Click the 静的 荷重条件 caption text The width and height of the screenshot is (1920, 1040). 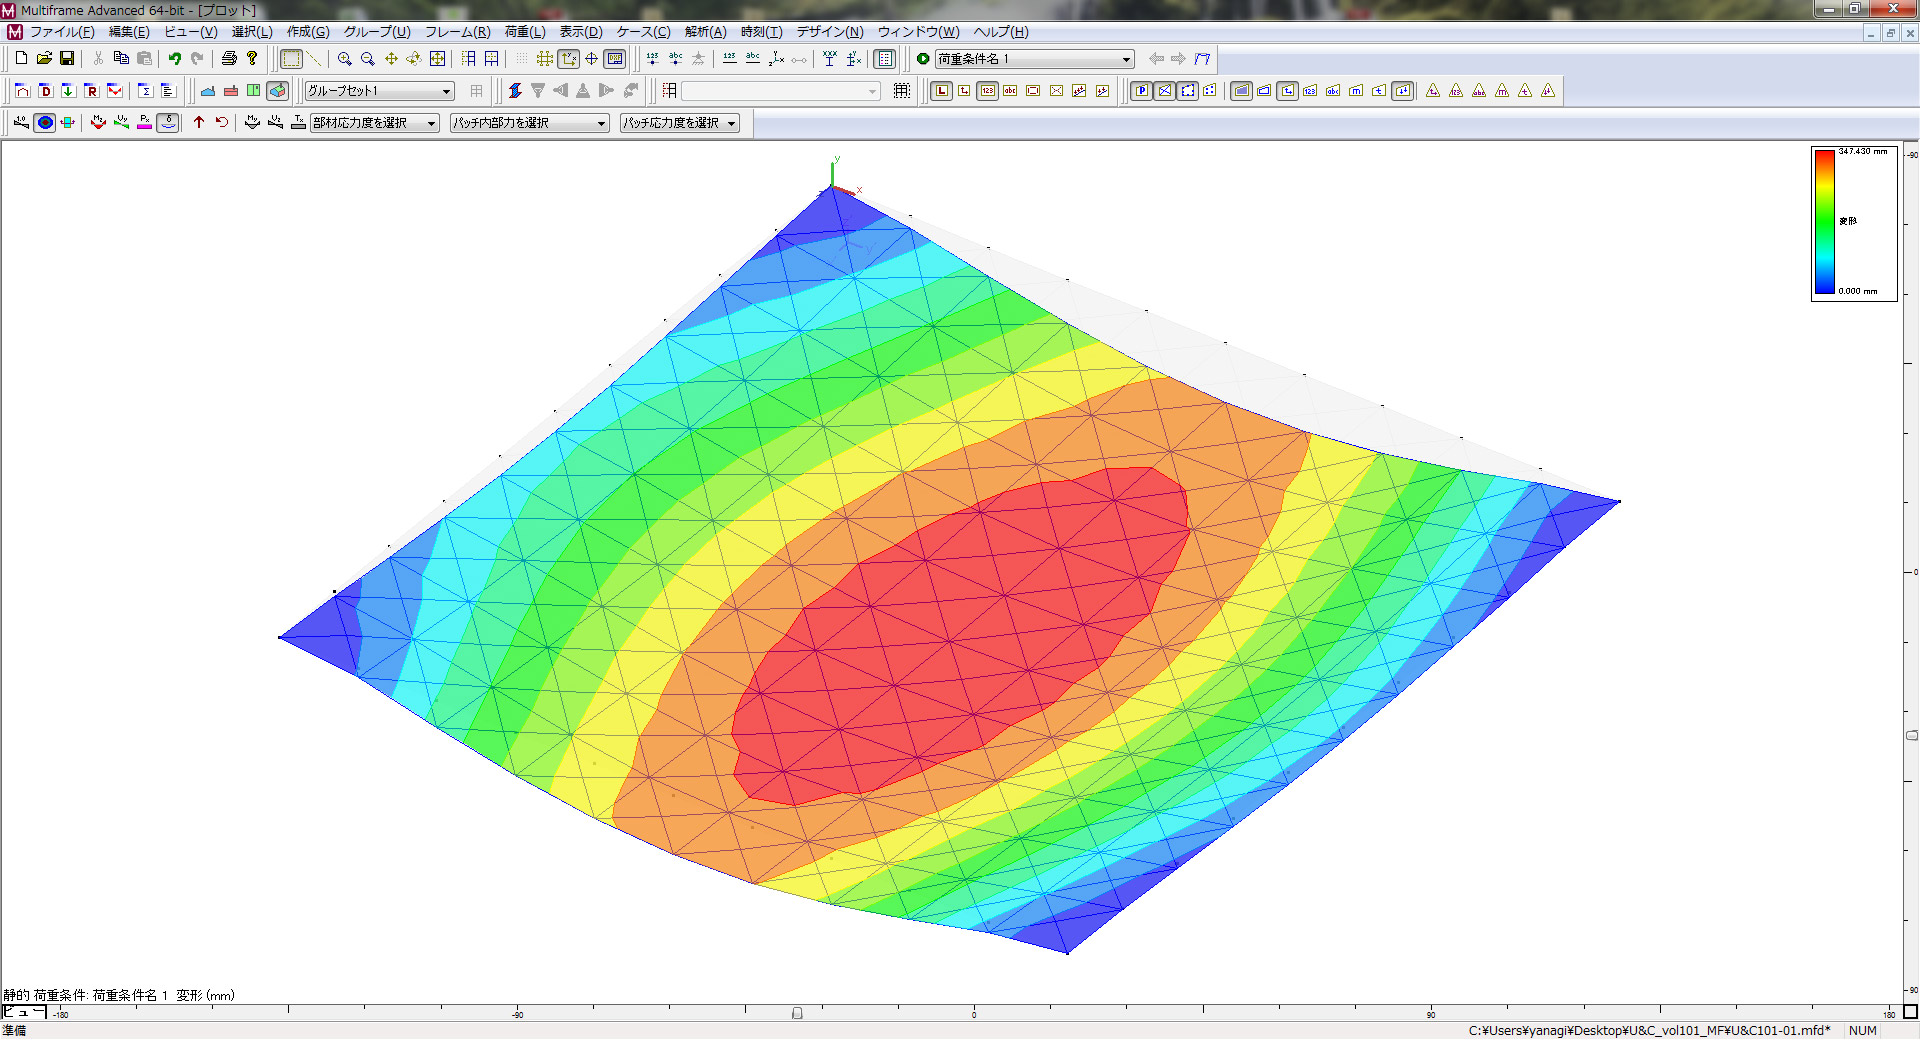click(x=119, y=995)
